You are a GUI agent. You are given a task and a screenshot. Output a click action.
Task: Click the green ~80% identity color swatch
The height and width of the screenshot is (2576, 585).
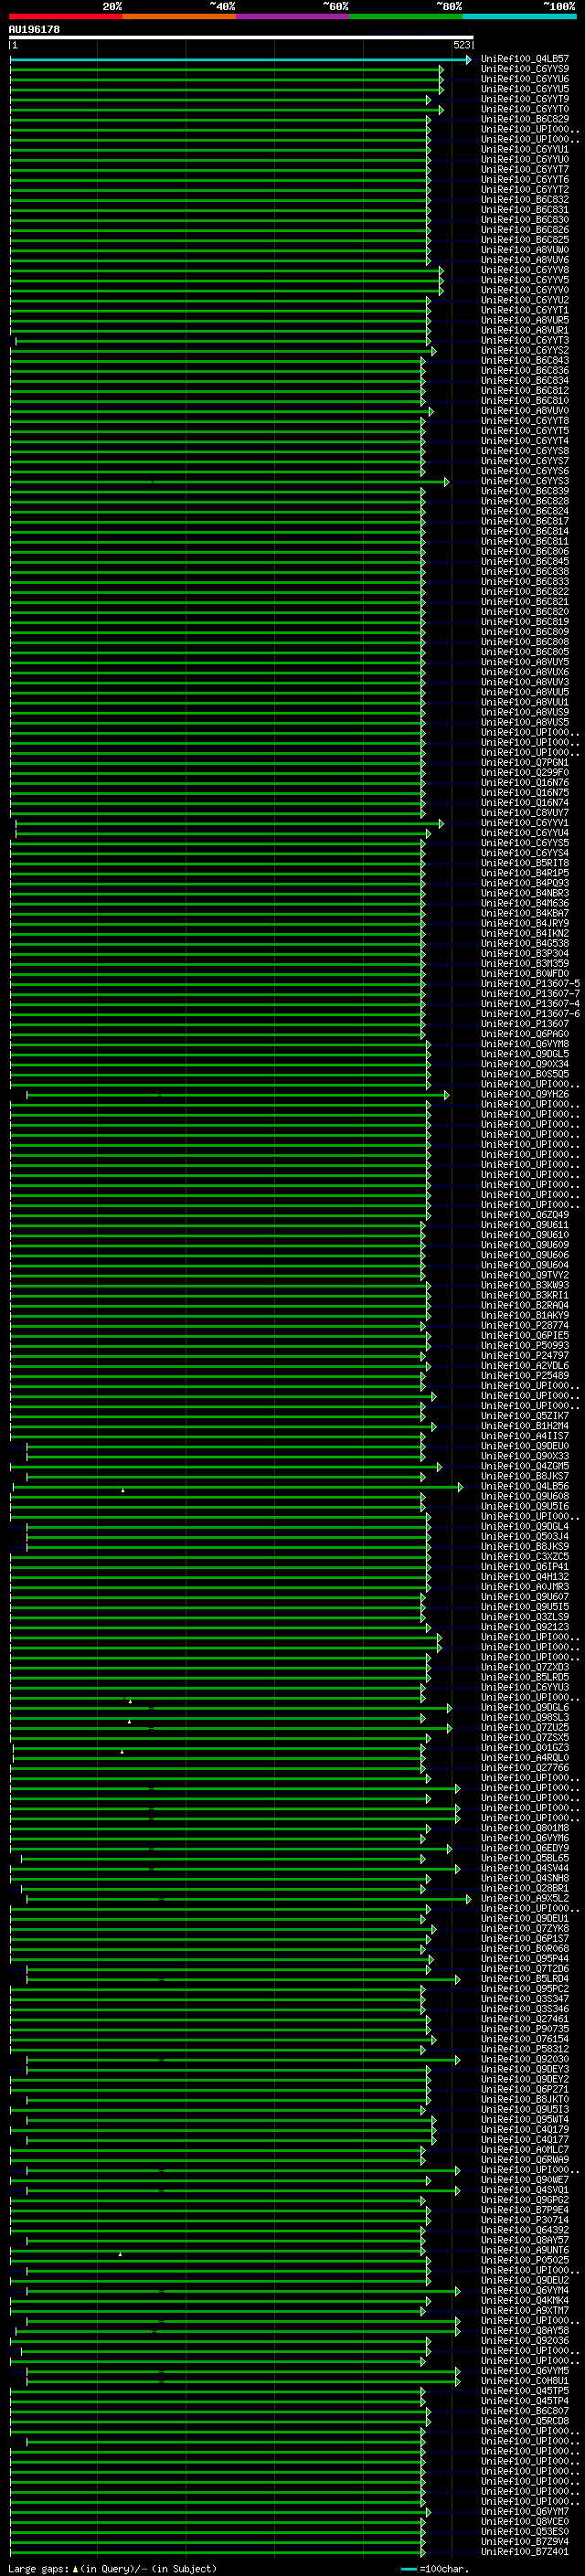click(406, 16)
